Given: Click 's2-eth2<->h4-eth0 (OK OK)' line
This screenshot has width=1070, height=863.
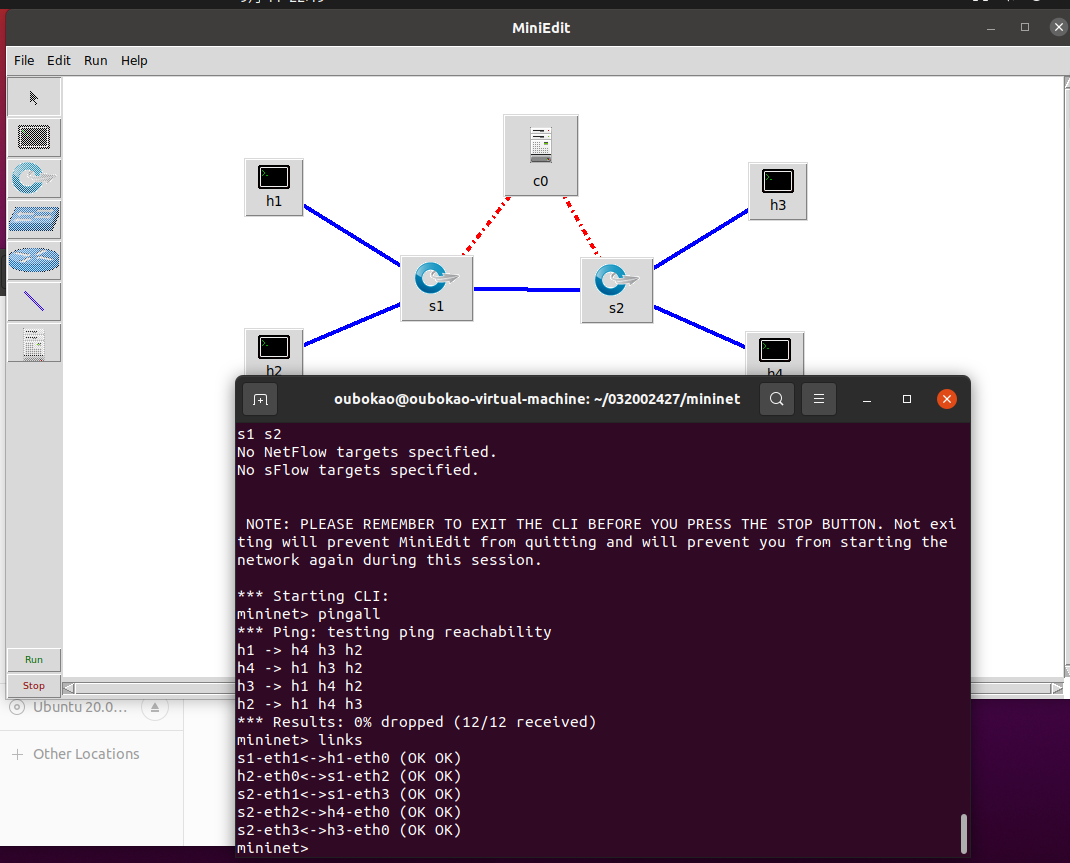Looking at the screenshot, I should point(349,812).
